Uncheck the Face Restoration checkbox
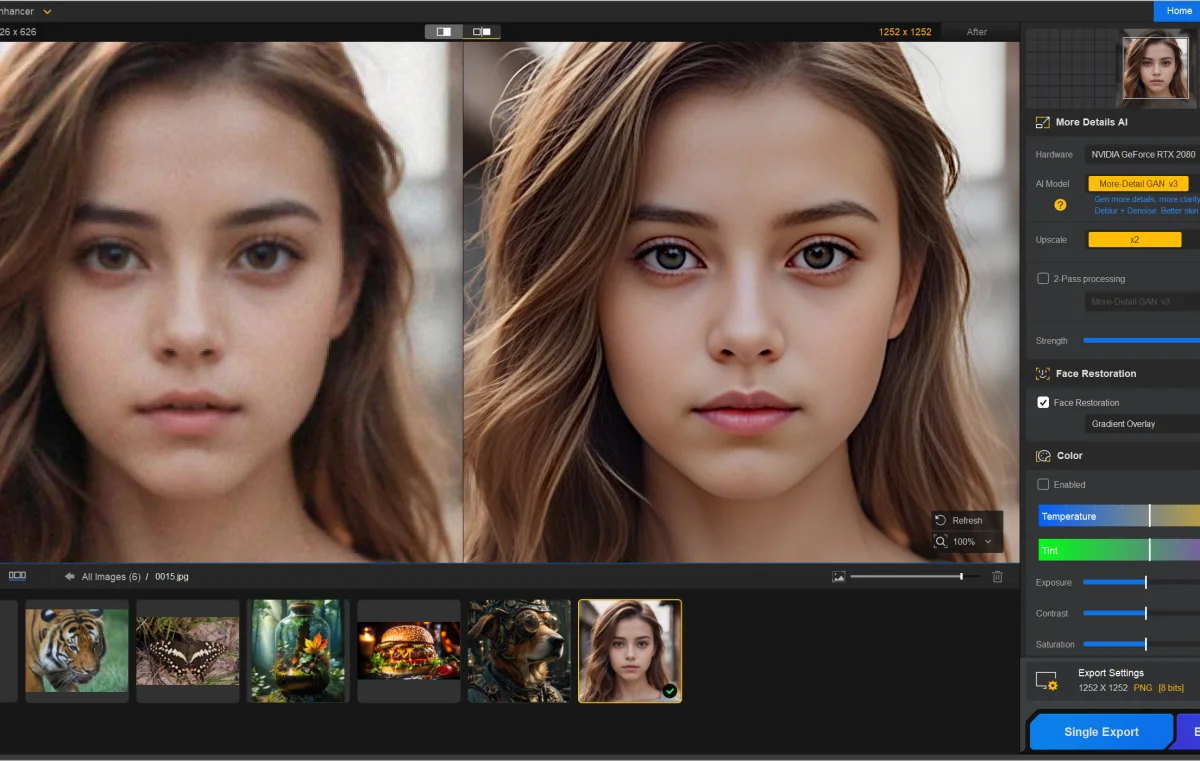The width and height of the screenshot is (1200, 761). pos(1043,402)
